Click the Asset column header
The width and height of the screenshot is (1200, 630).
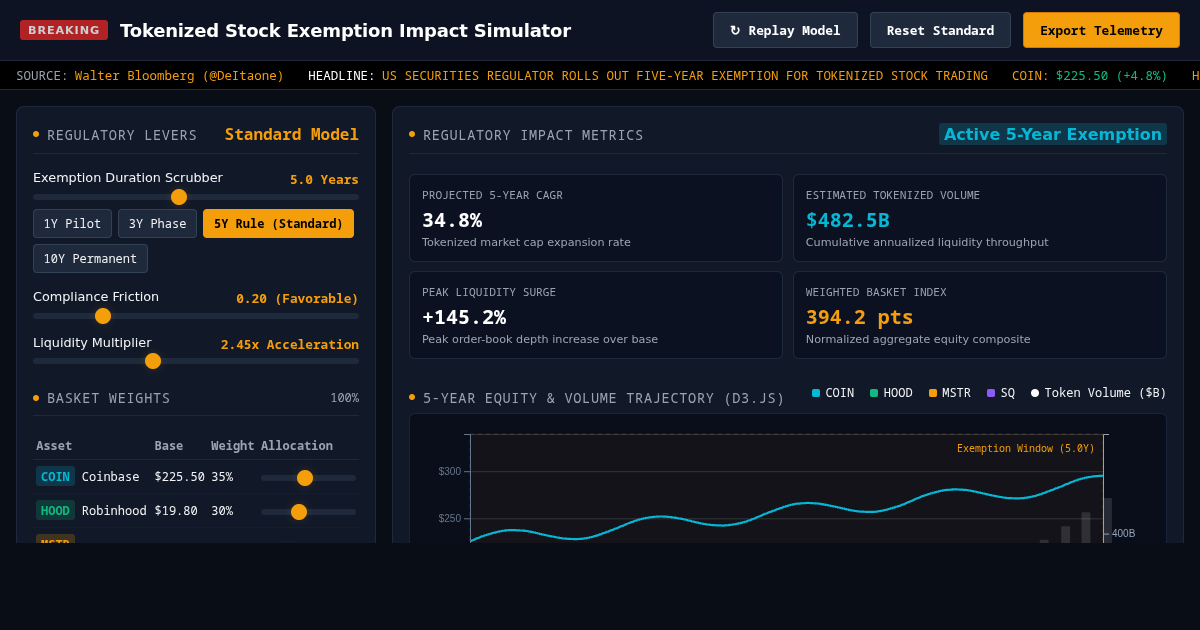click(54, 445)
